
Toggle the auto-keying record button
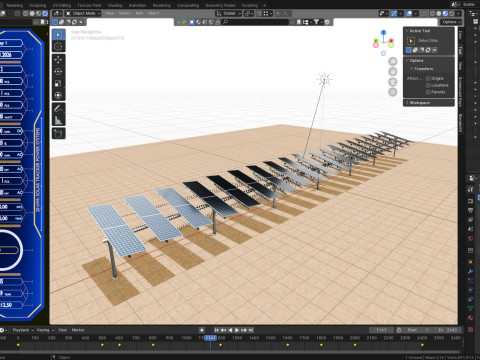click(202, 330)
